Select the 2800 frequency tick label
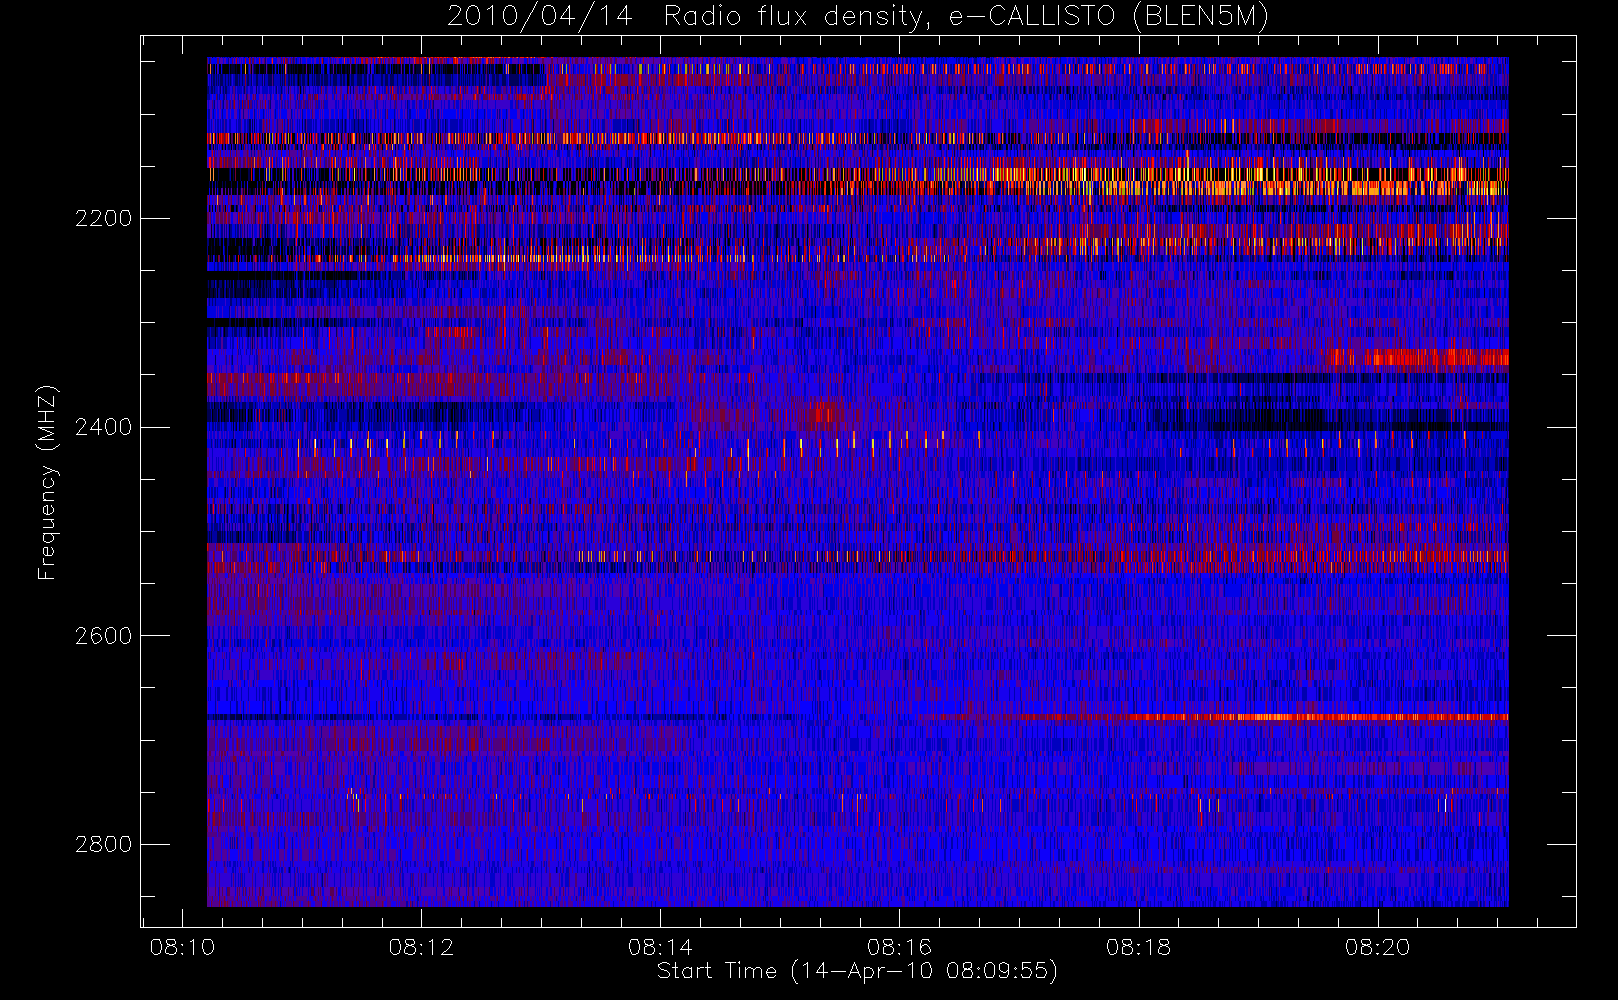Viewport: 1618px width, 1000px height. 104,845
